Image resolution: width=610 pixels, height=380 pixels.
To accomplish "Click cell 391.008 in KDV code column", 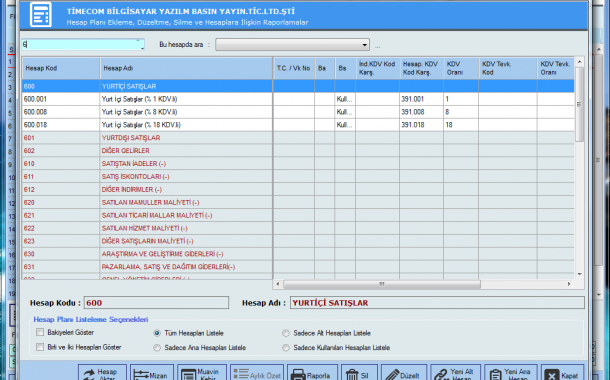I will click(421, 112).
